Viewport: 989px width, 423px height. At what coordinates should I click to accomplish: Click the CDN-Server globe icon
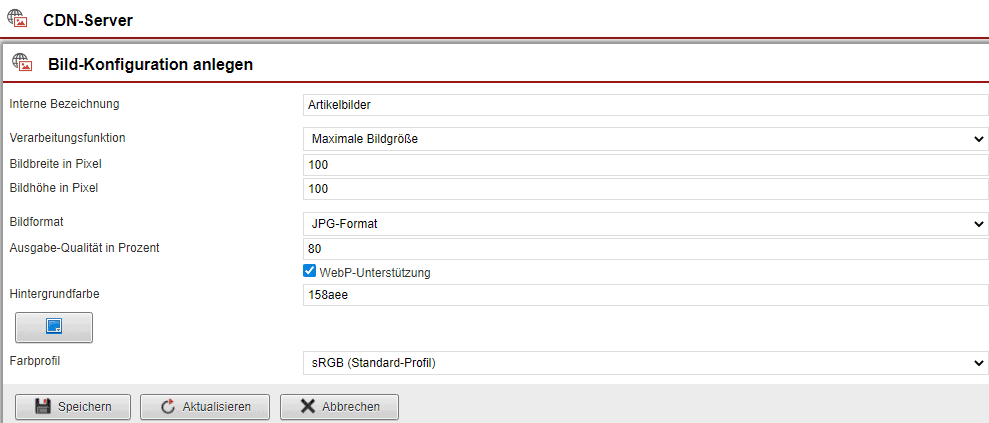point(17,19)
